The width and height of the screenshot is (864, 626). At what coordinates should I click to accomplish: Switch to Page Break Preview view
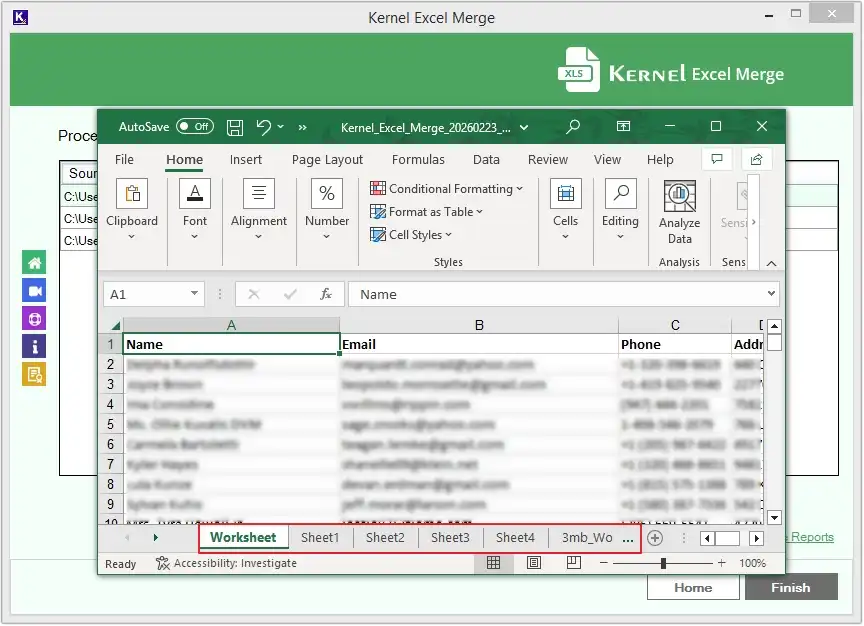573,563
